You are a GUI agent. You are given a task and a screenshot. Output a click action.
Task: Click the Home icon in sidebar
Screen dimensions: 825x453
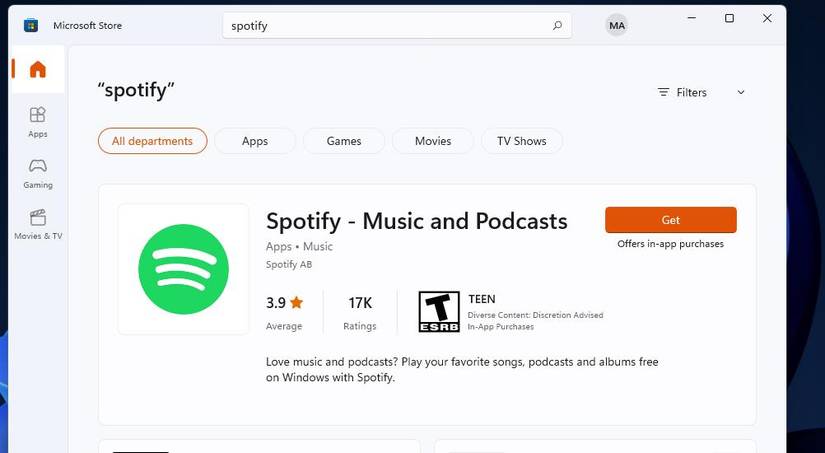(x=37, y=69)
